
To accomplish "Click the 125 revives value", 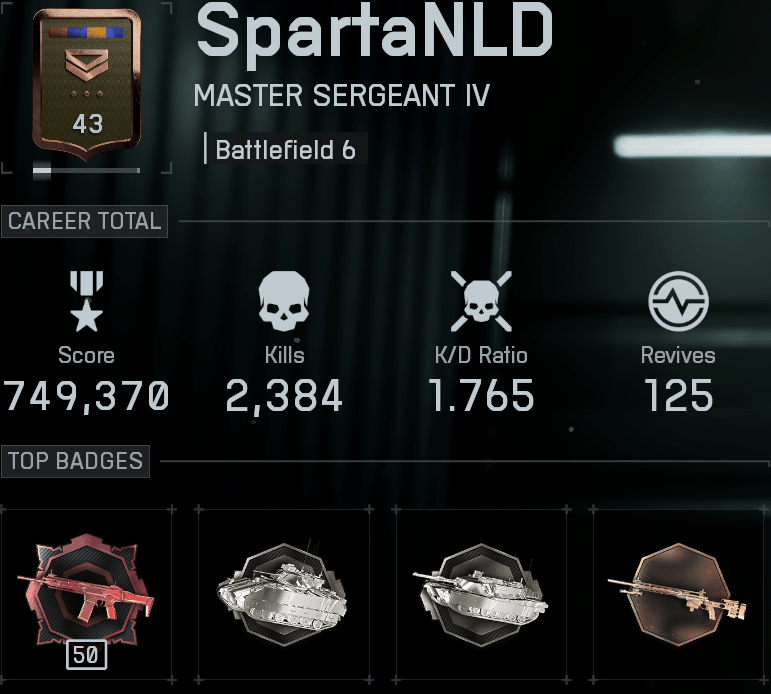I will click(679, 395).
